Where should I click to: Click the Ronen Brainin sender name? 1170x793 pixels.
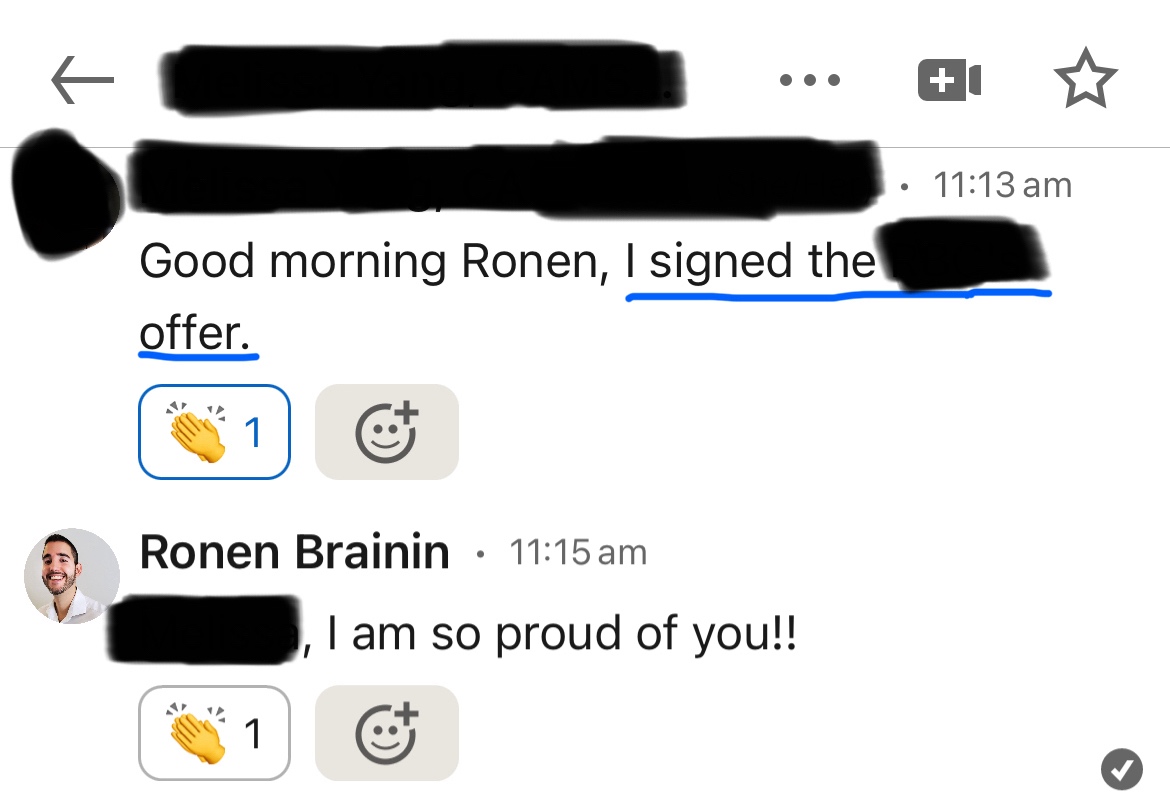click(294, 553)
